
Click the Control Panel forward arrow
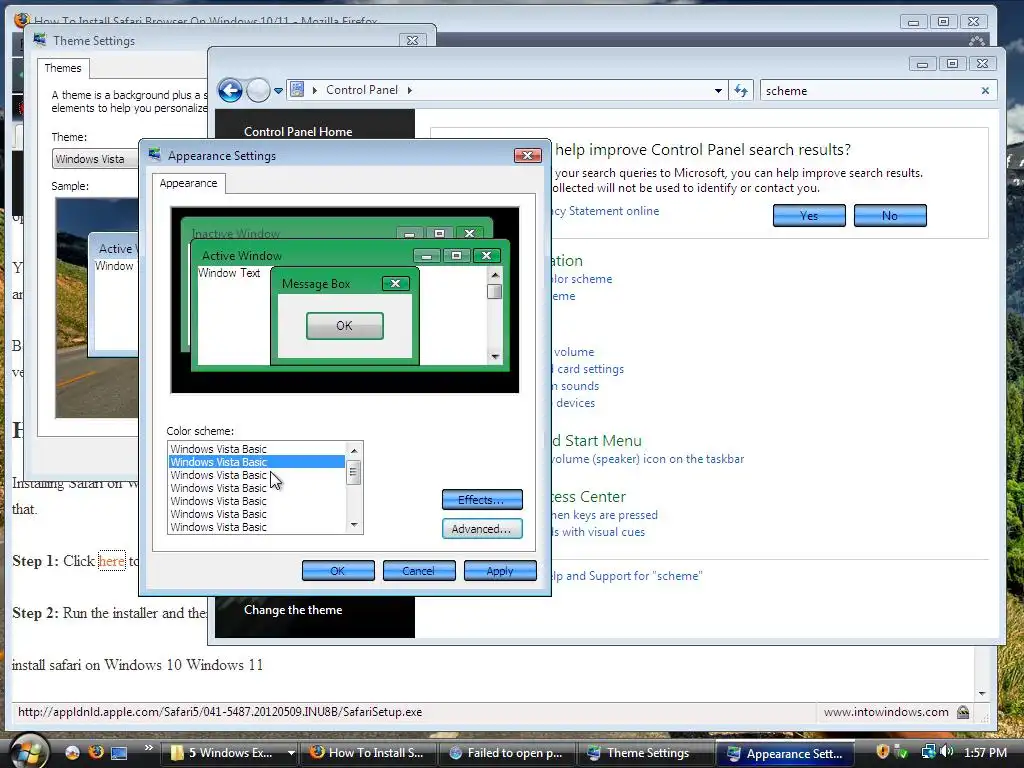258,90
